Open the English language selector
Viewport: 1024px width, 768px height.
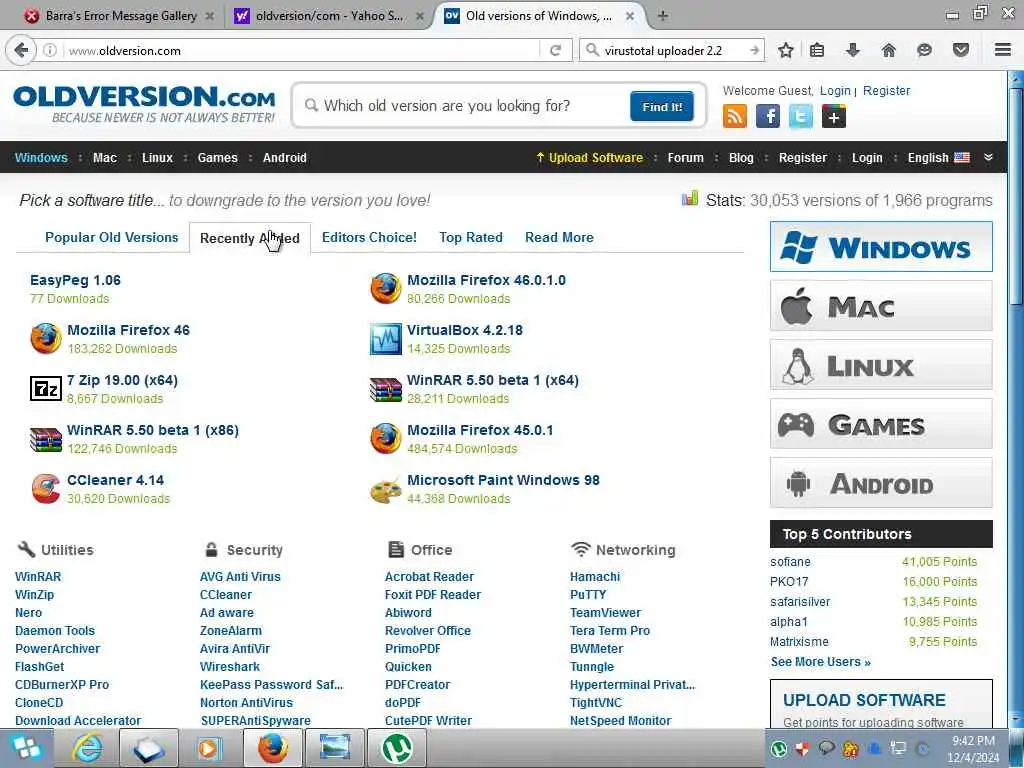coord(938,157)
